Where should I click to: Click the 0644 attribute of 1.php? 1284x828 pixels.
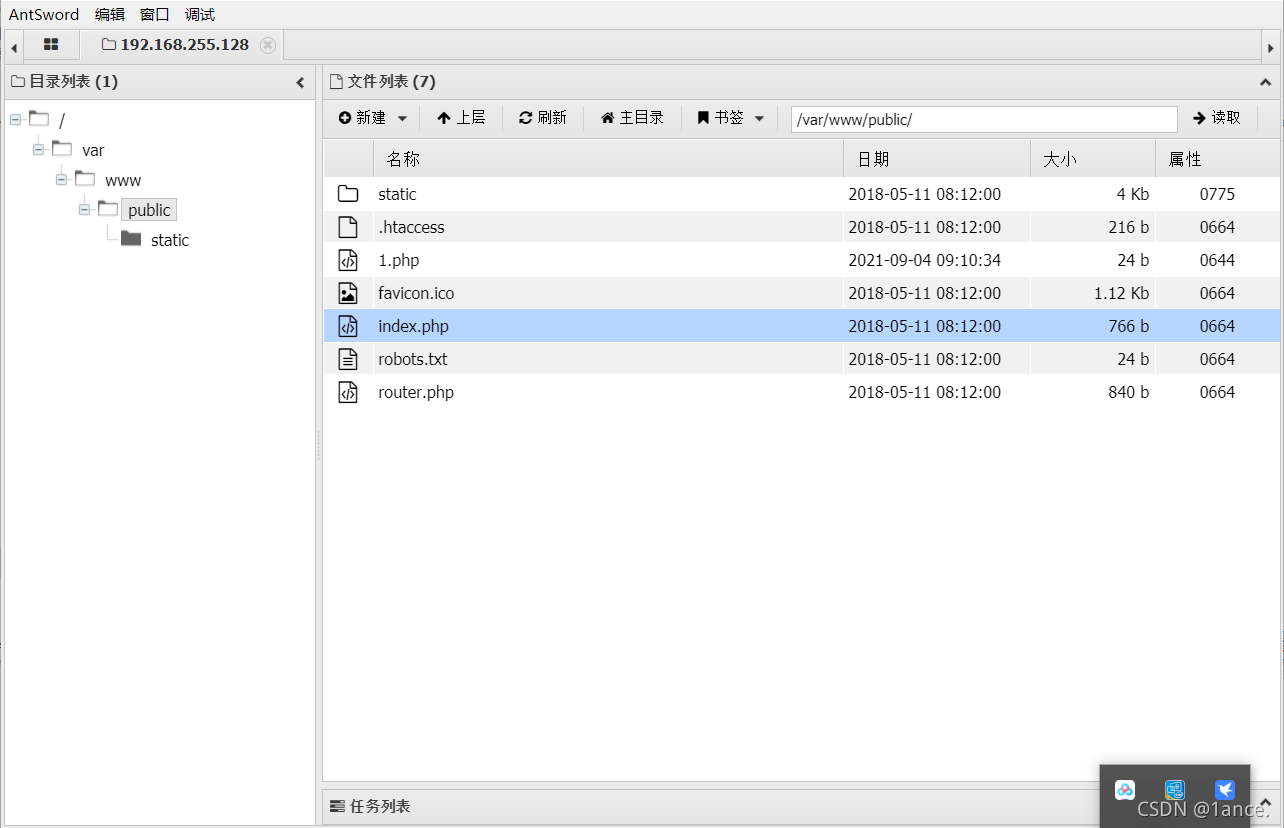[x=1217, y=260]
